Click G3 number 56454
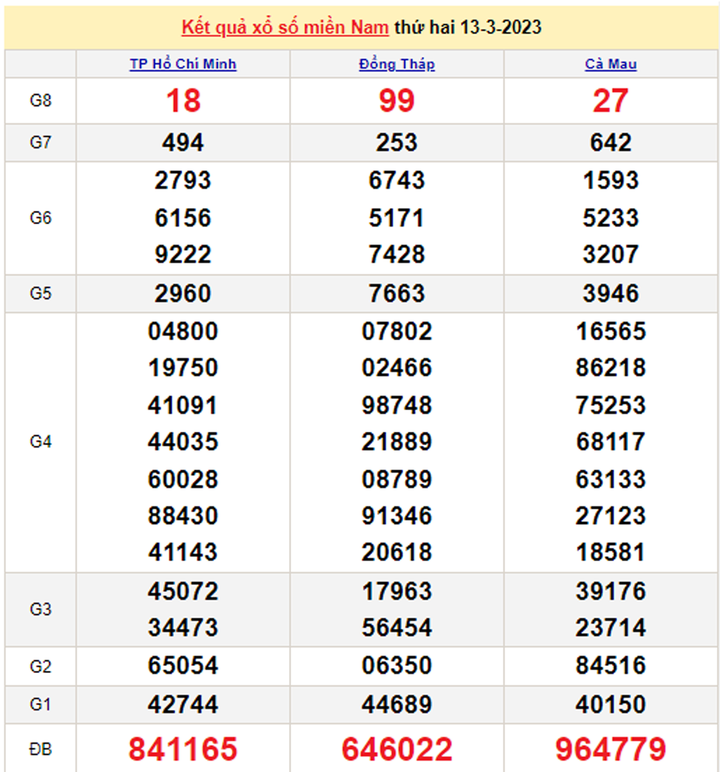Screen dimensions: 720x772 [x=397, y=628]
